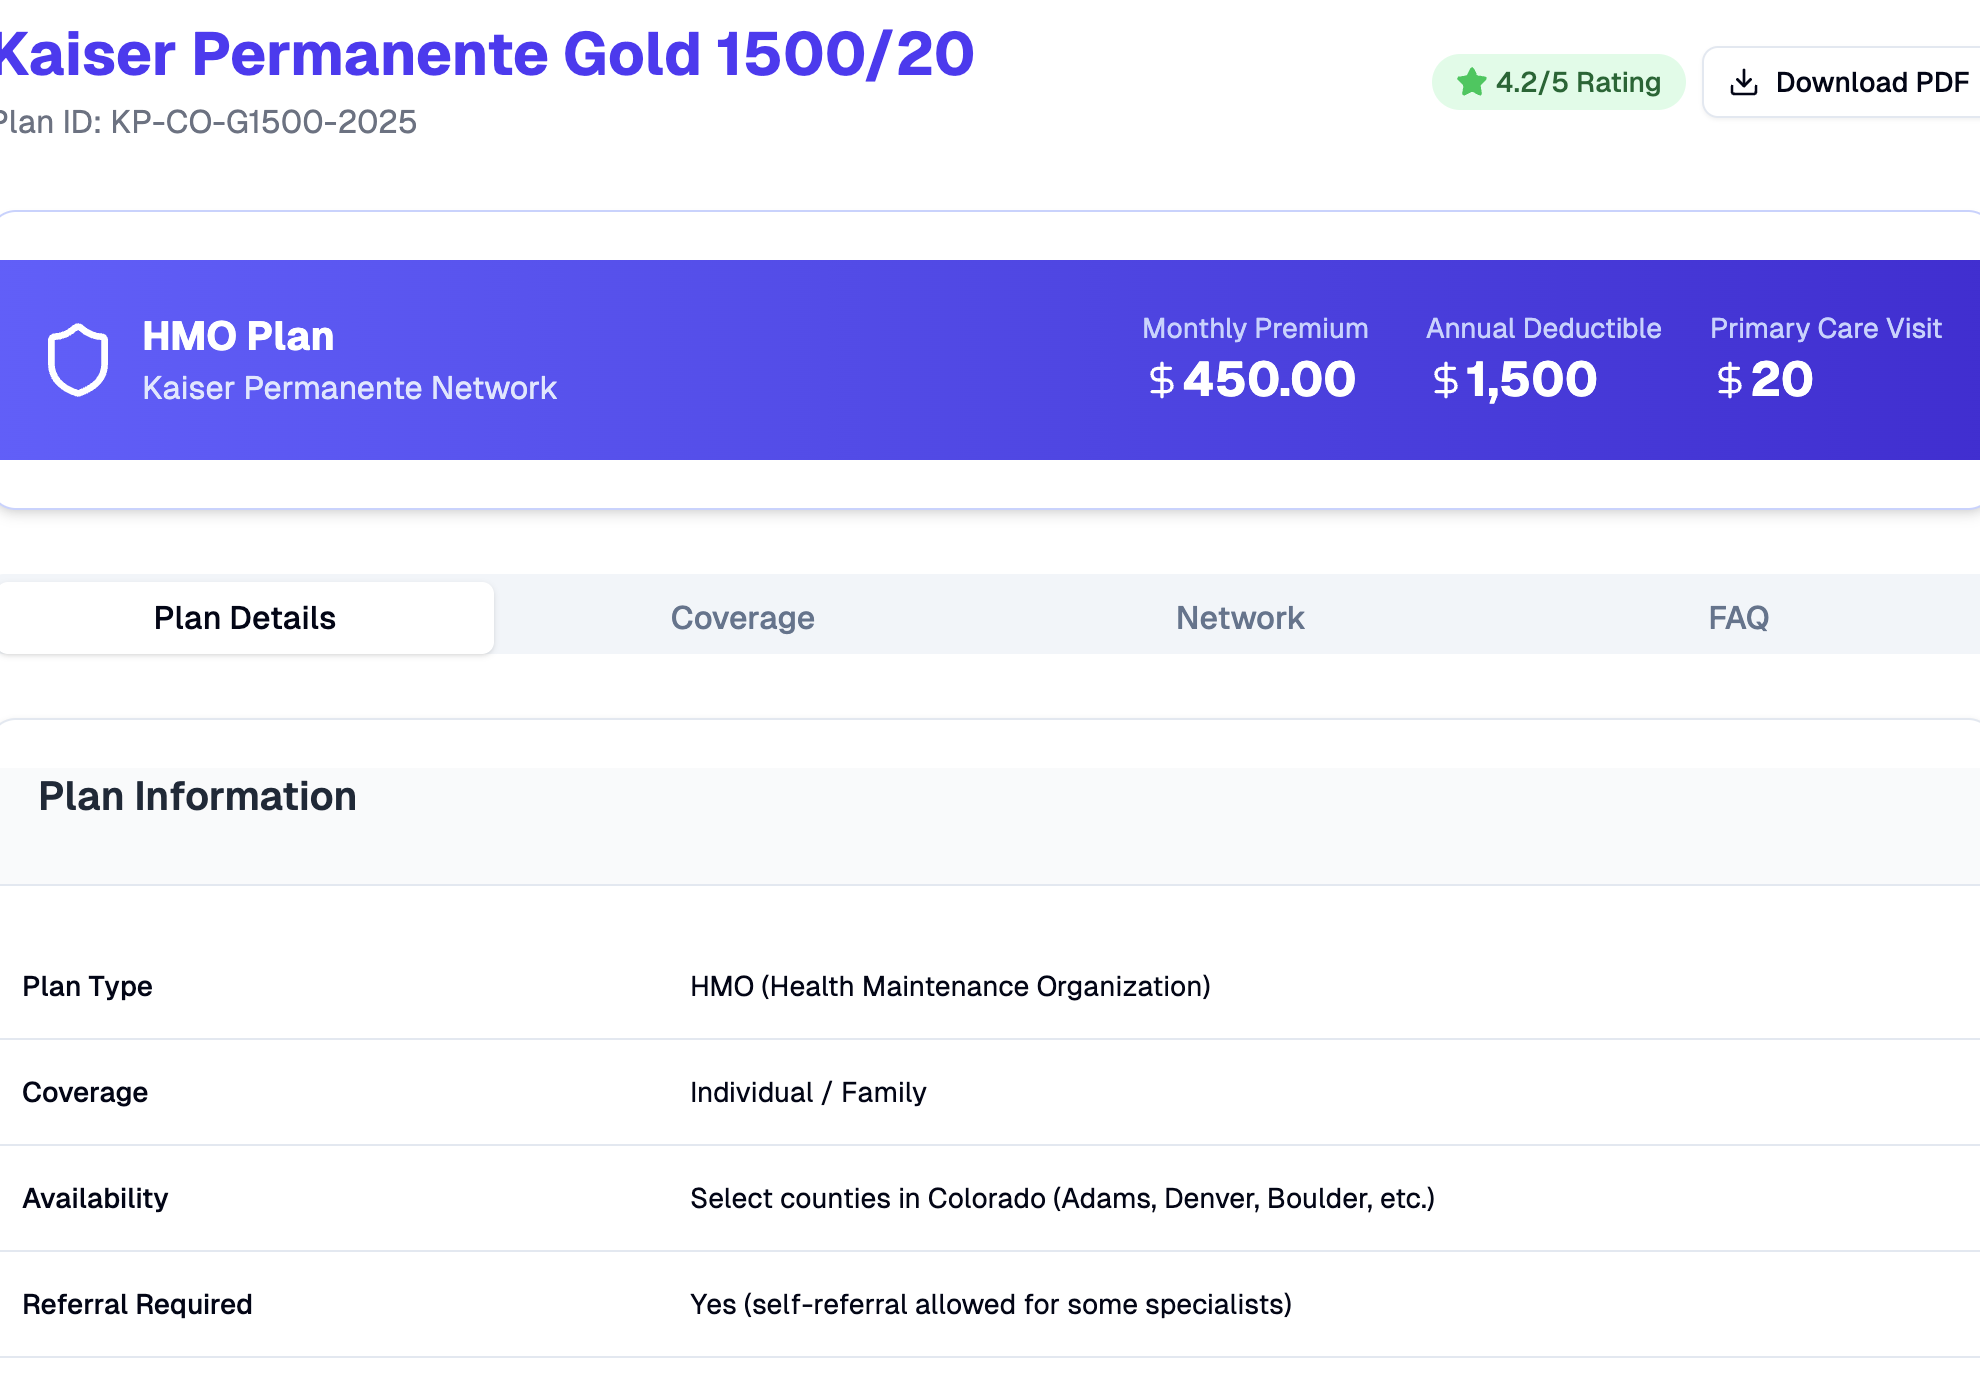1980x1376 pixels.
Task: Select the HMO Plan banner heading
Action: tap(238, 336)
